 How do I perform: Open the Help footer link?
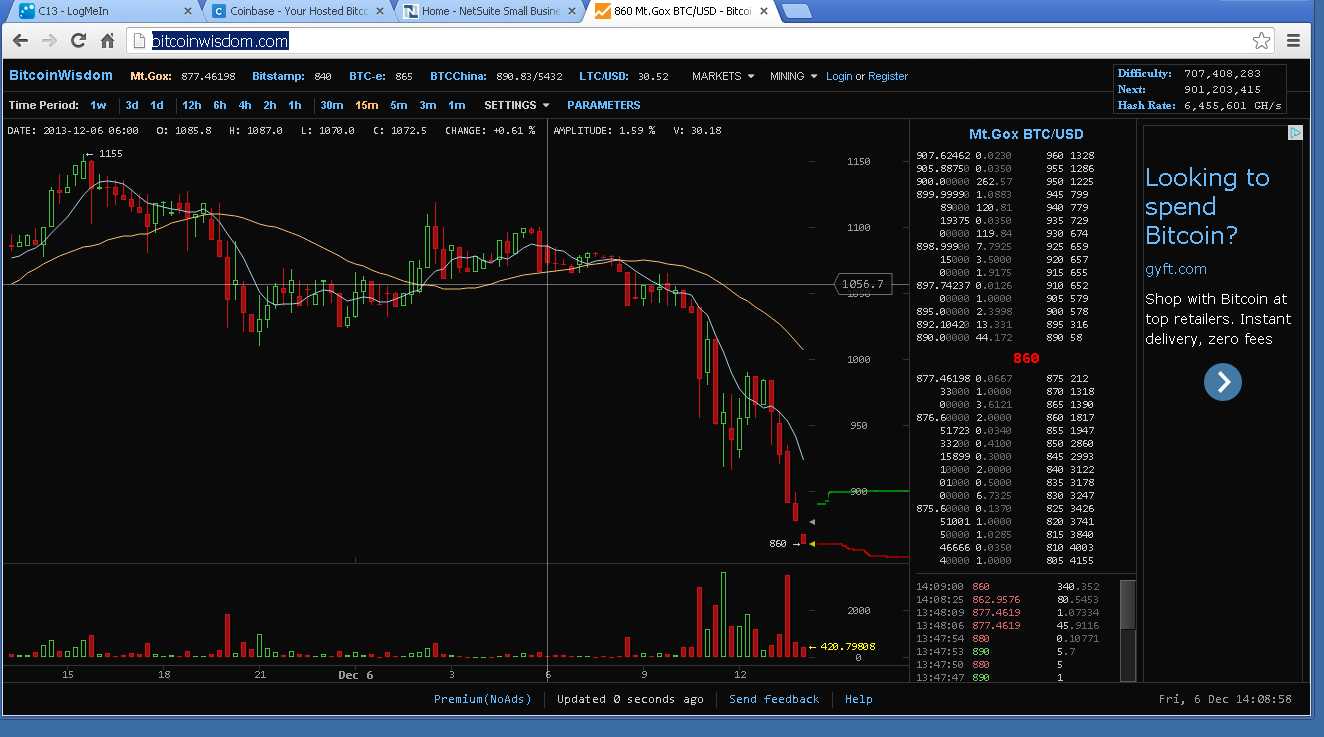point(859,699)
